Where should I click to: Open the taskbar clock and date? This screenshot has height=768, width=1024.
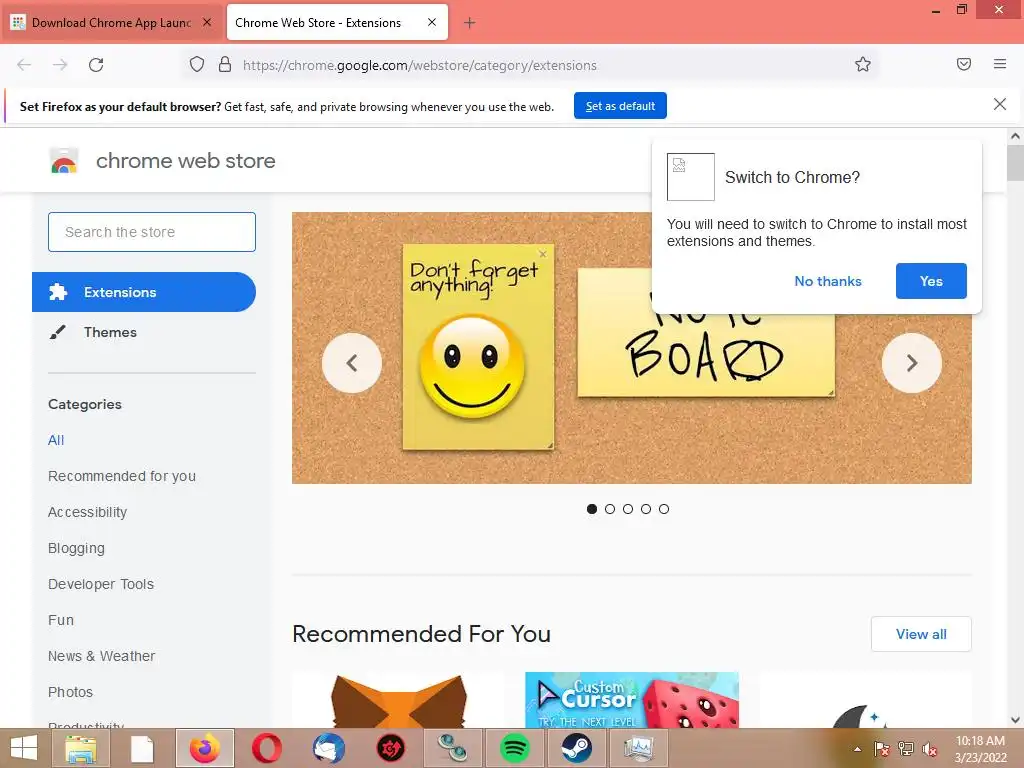pyautogui.click(x=980, y=749)
